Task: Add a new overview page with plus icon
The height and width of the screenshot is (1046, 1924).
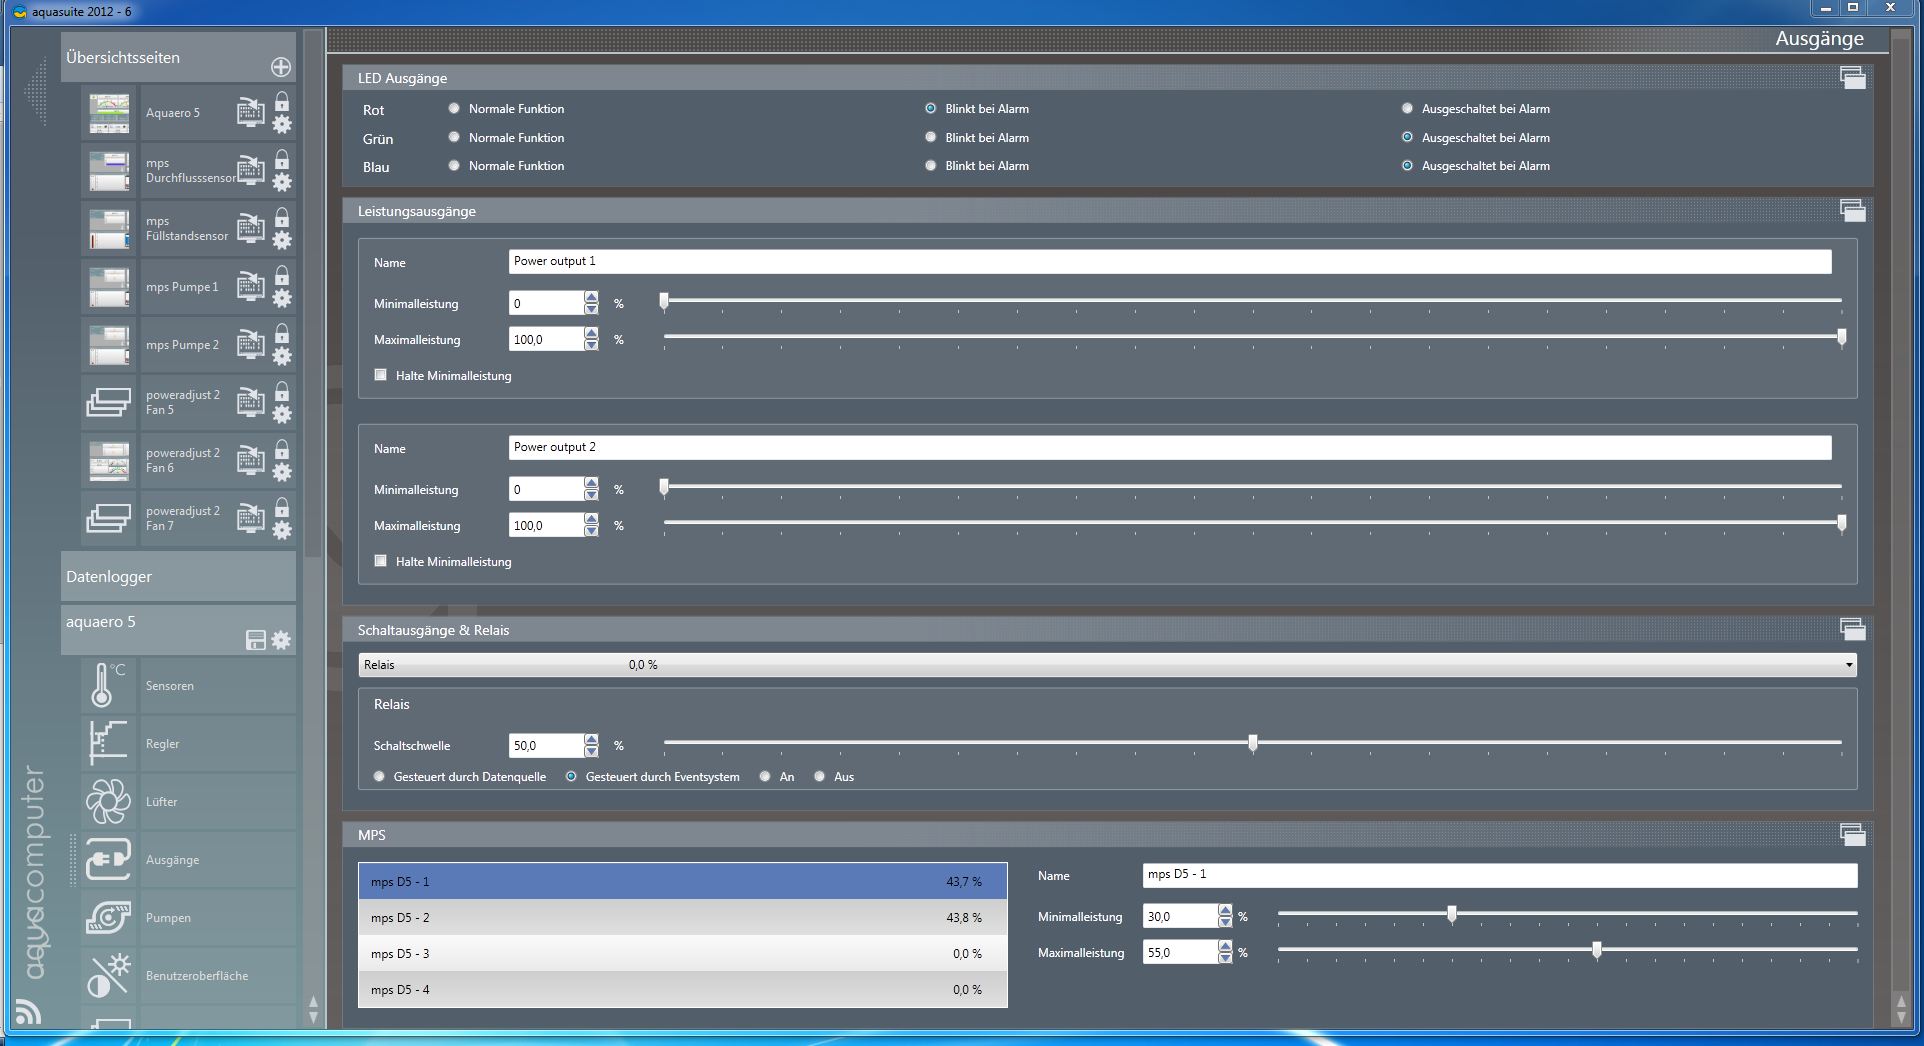Action: point(281,67)
